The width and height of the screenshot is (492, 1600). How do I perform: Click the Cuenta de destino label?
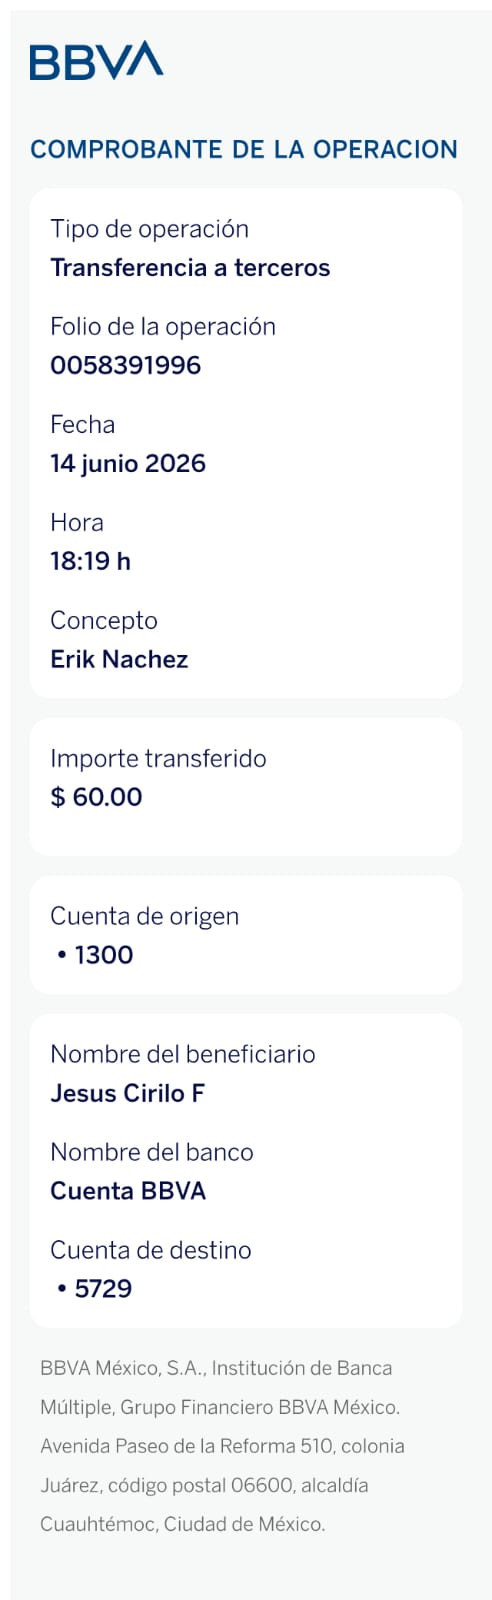point(151,1250)
